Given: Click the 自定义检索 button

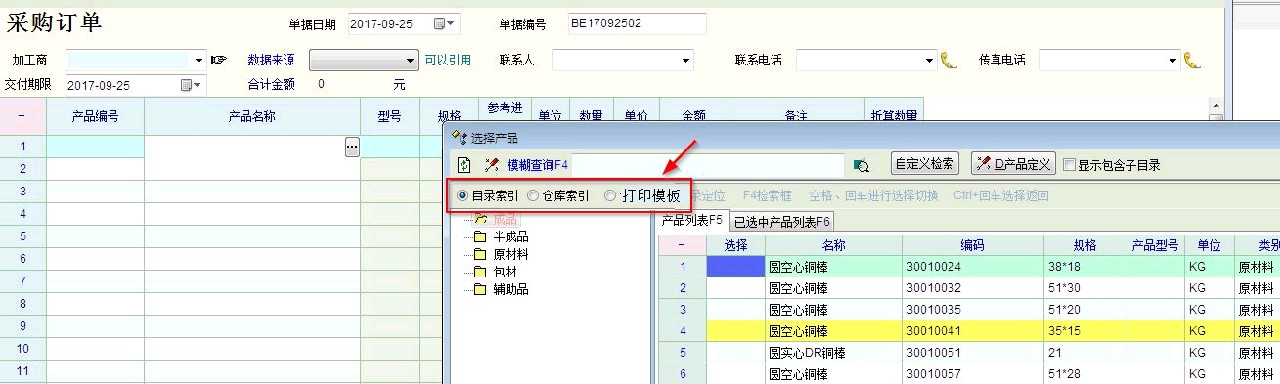Looking at the screenshot, I should pyautogui.click(x=925, y=164).
